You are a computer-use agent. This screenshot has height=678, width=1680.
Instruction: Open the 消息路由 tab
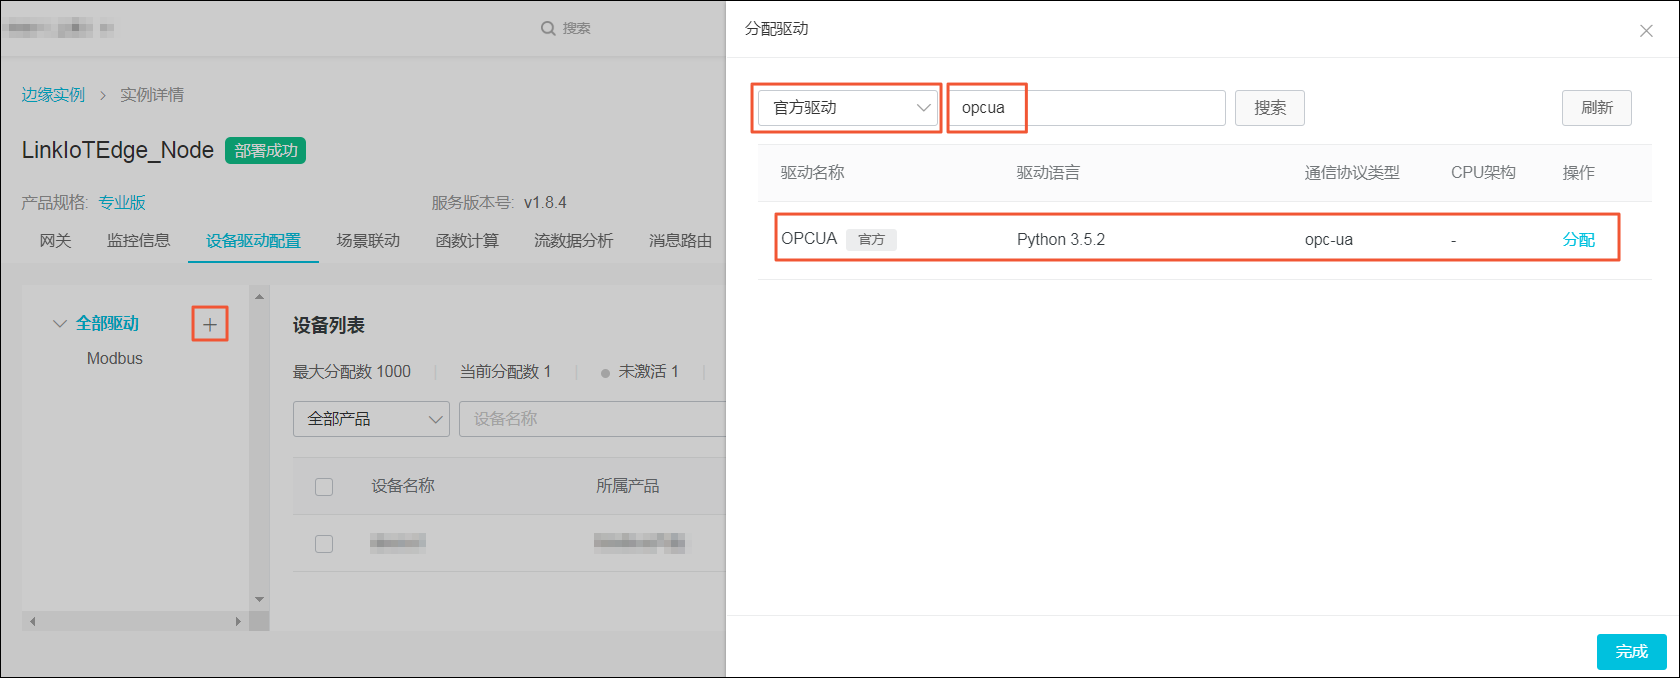[x=681, y=241]
